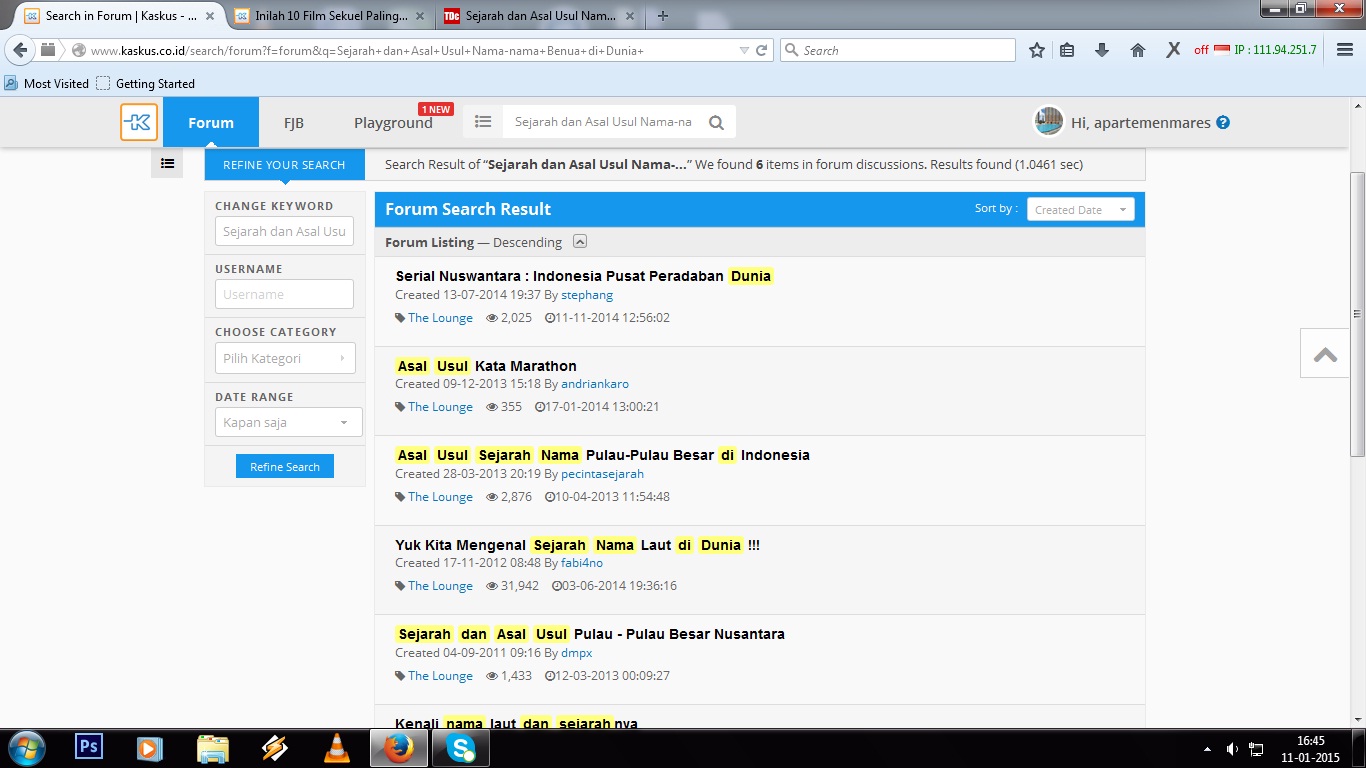
Task: Open the downloads arrow icon
Action: pyautogui.click(x=1102, y=50)
